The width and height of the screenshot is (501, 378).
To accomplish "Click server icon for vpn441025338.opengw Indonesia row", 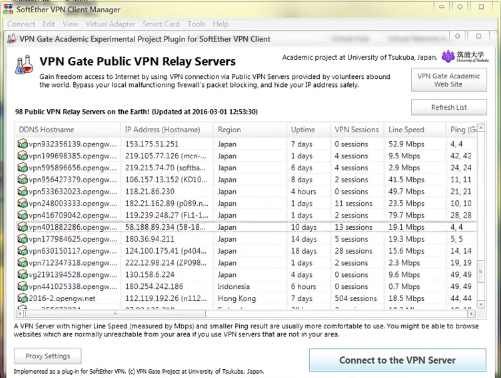I will [22, 286].
